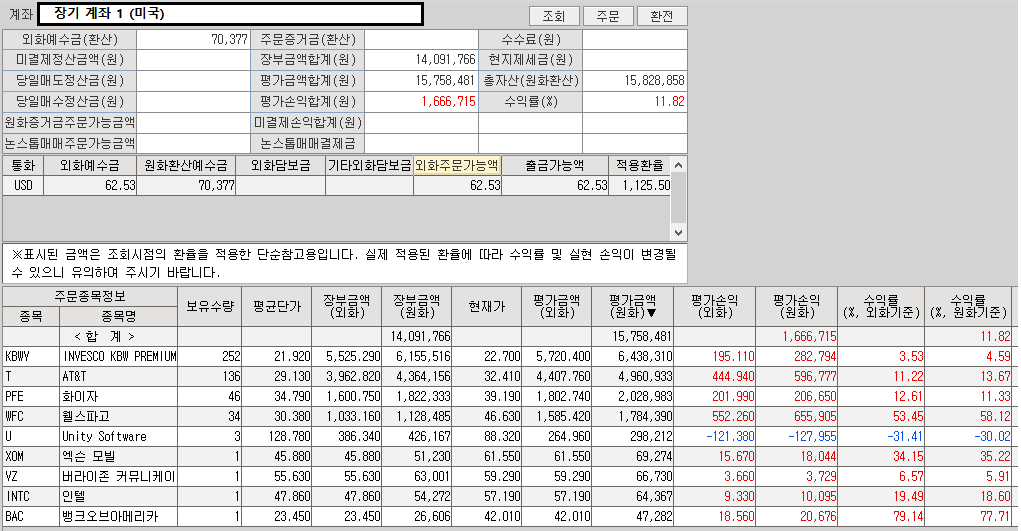Screen dimensions: 1021x531
Task: Select the KBWY ticker row
Action: pos(508,356)
